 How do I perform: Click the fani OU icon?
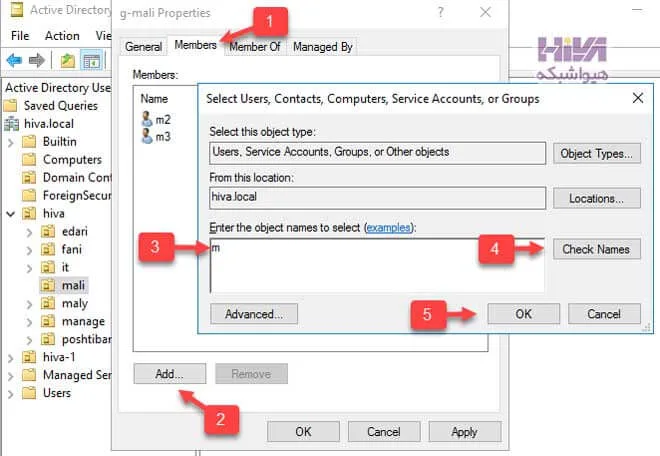(x=48, y=249)
